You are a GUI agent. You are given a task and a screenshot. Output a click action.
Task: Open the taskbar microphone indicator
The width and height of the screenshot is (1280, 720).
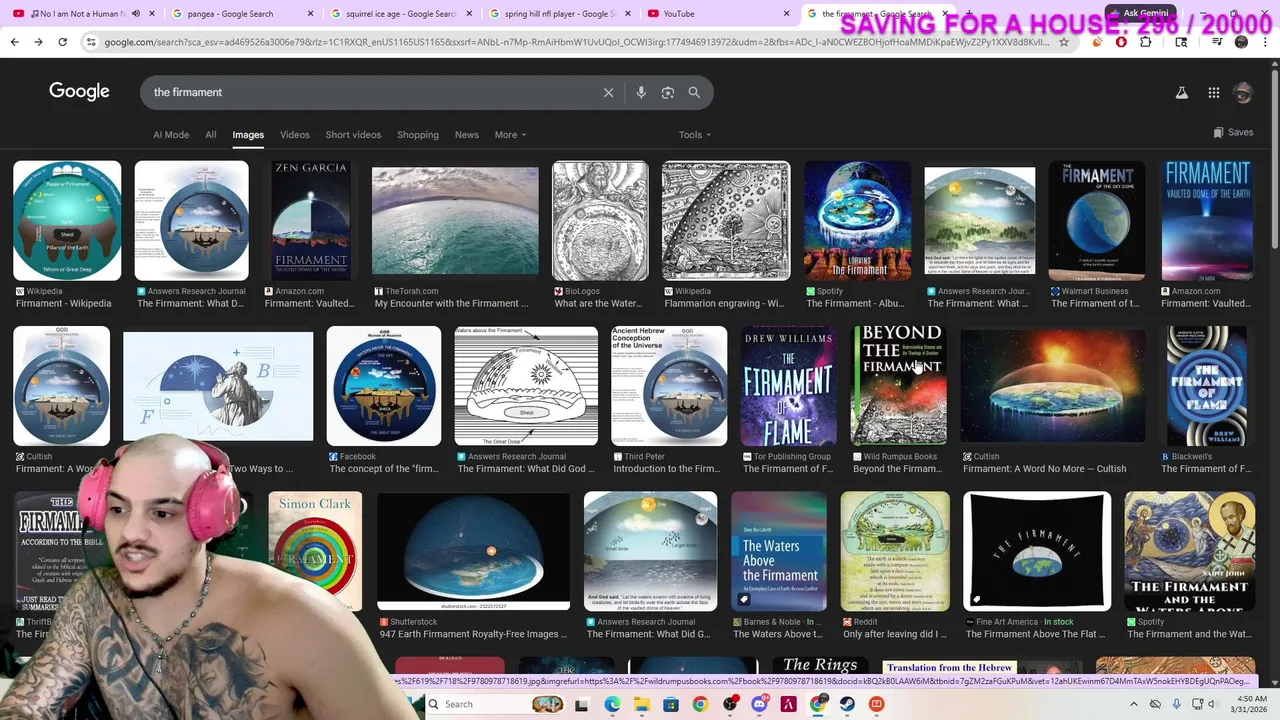[x=1176, y=704]
